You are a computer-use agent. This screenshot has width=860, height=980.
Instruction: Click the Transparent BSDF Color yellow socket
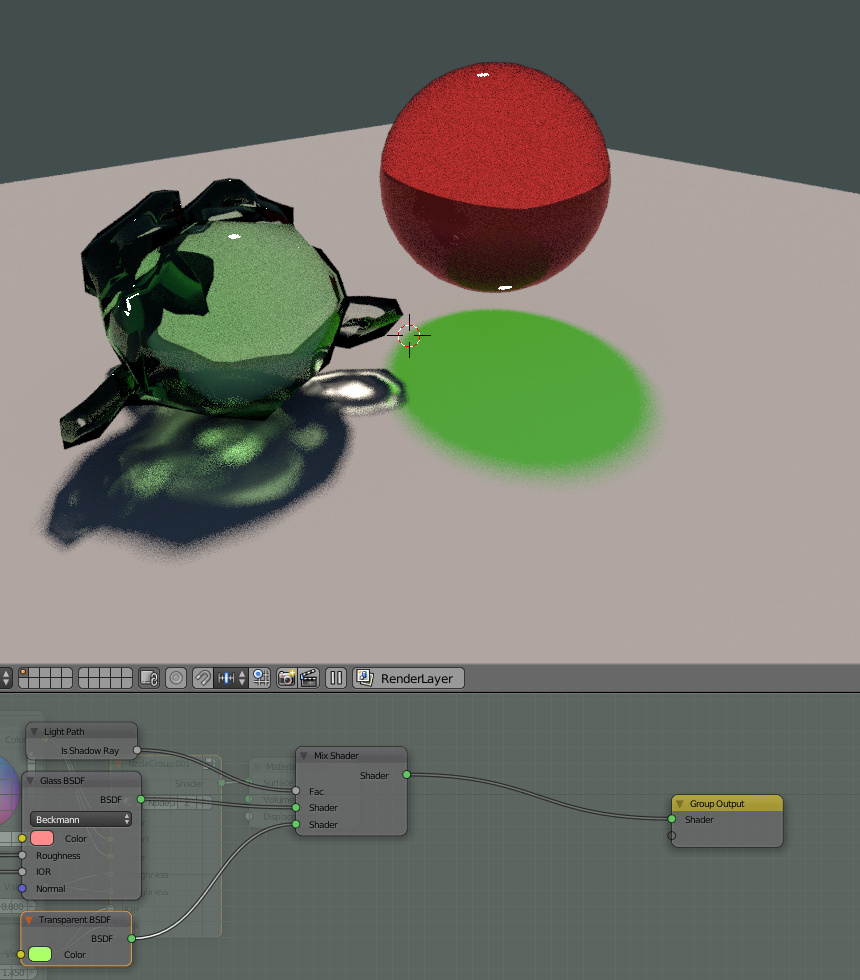point(21,954)
